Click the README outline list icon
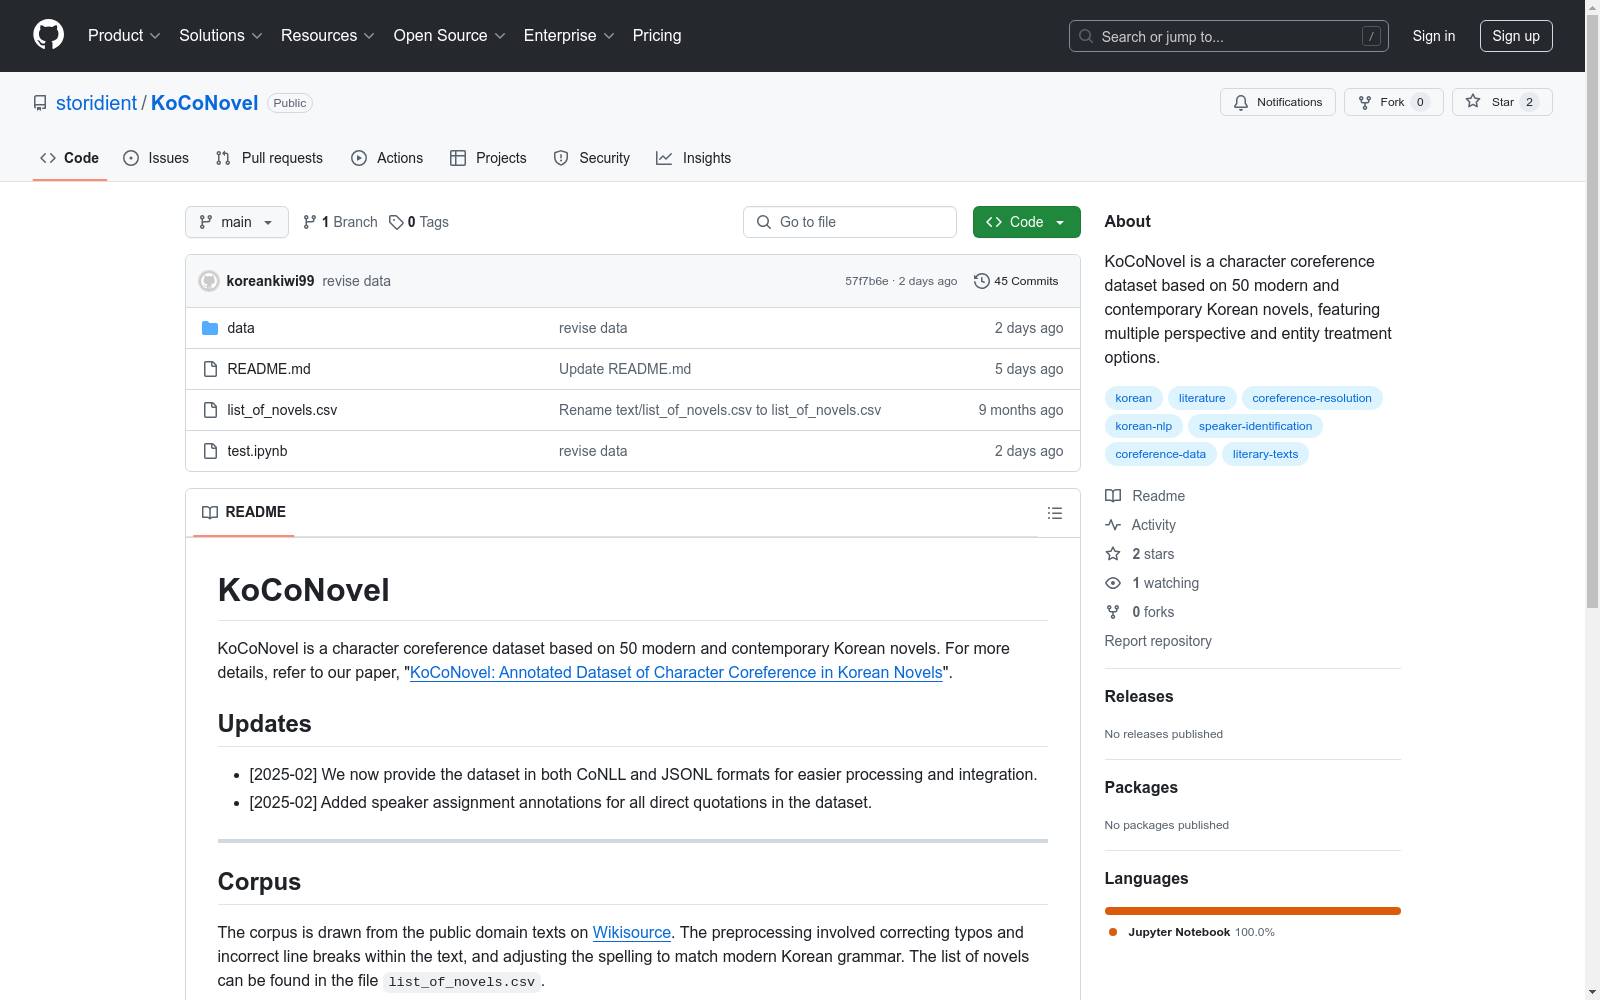The height and width of the screenshot is (1000, 1600). (1054, 513)
